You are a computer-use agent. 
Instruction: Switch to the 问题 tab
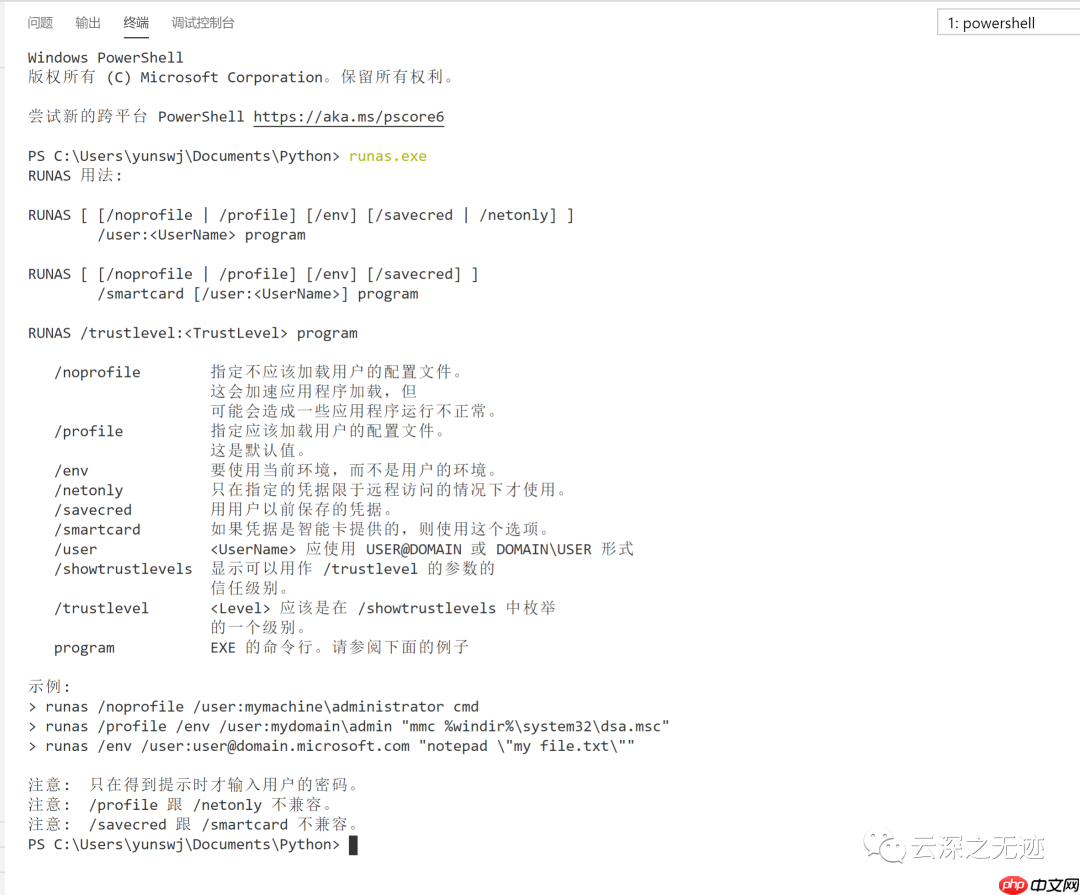[x=39, y=22]
